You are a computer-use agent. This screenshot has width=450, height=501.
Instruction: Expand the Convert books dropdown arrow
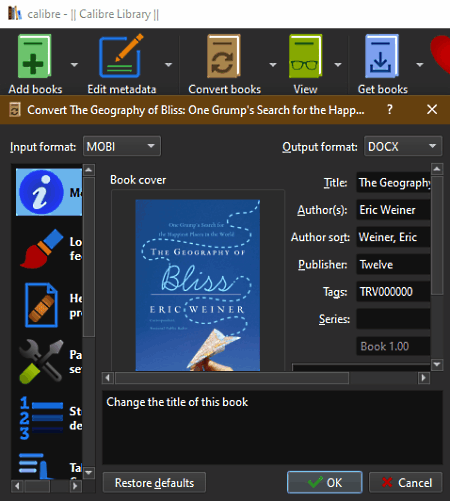273,64
